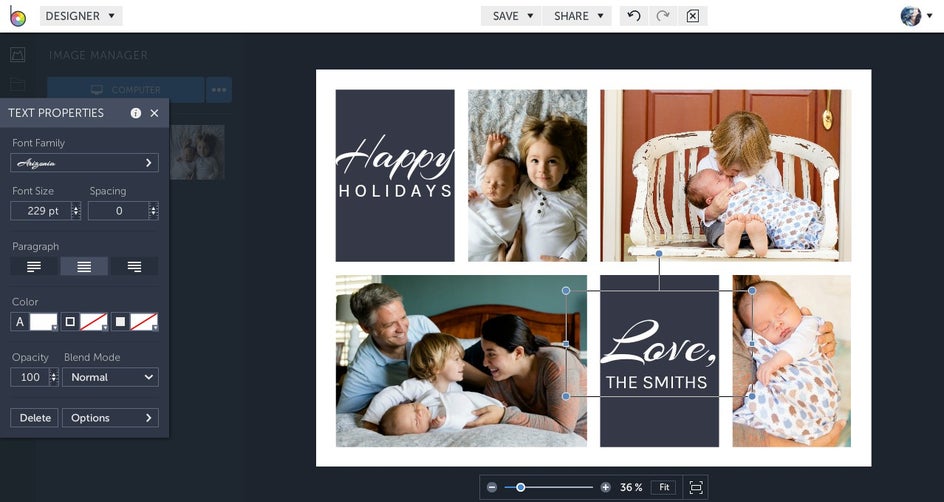
Task: Open the user profile avatar menu
Action: tap(916, 16)
